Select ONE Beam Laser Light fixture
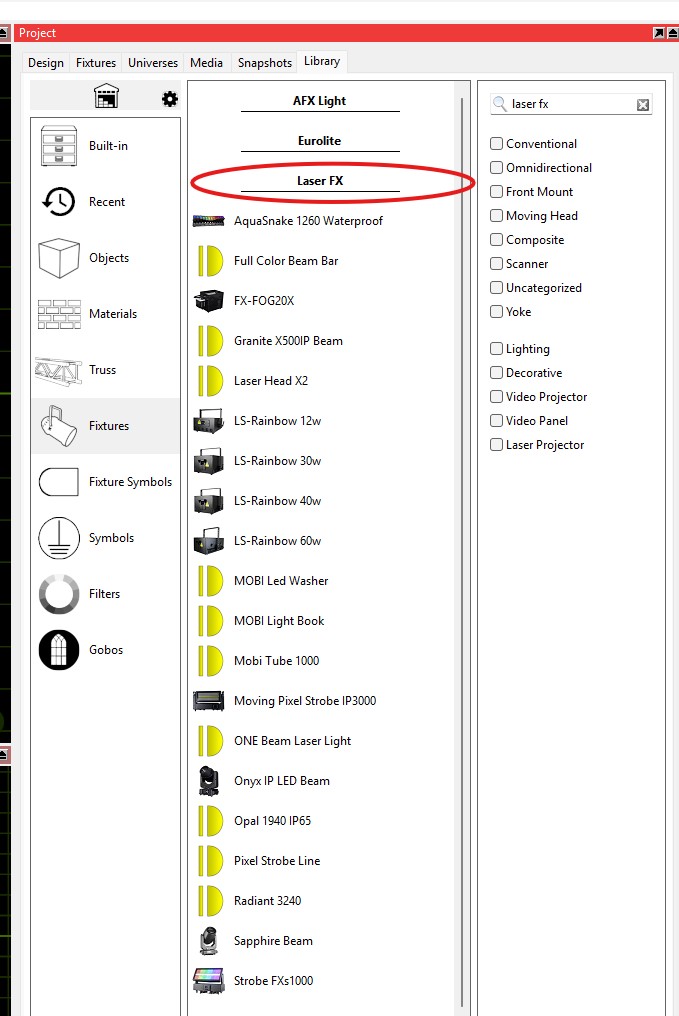Viewport: 679px width, 1016px height. click(292, 741)
